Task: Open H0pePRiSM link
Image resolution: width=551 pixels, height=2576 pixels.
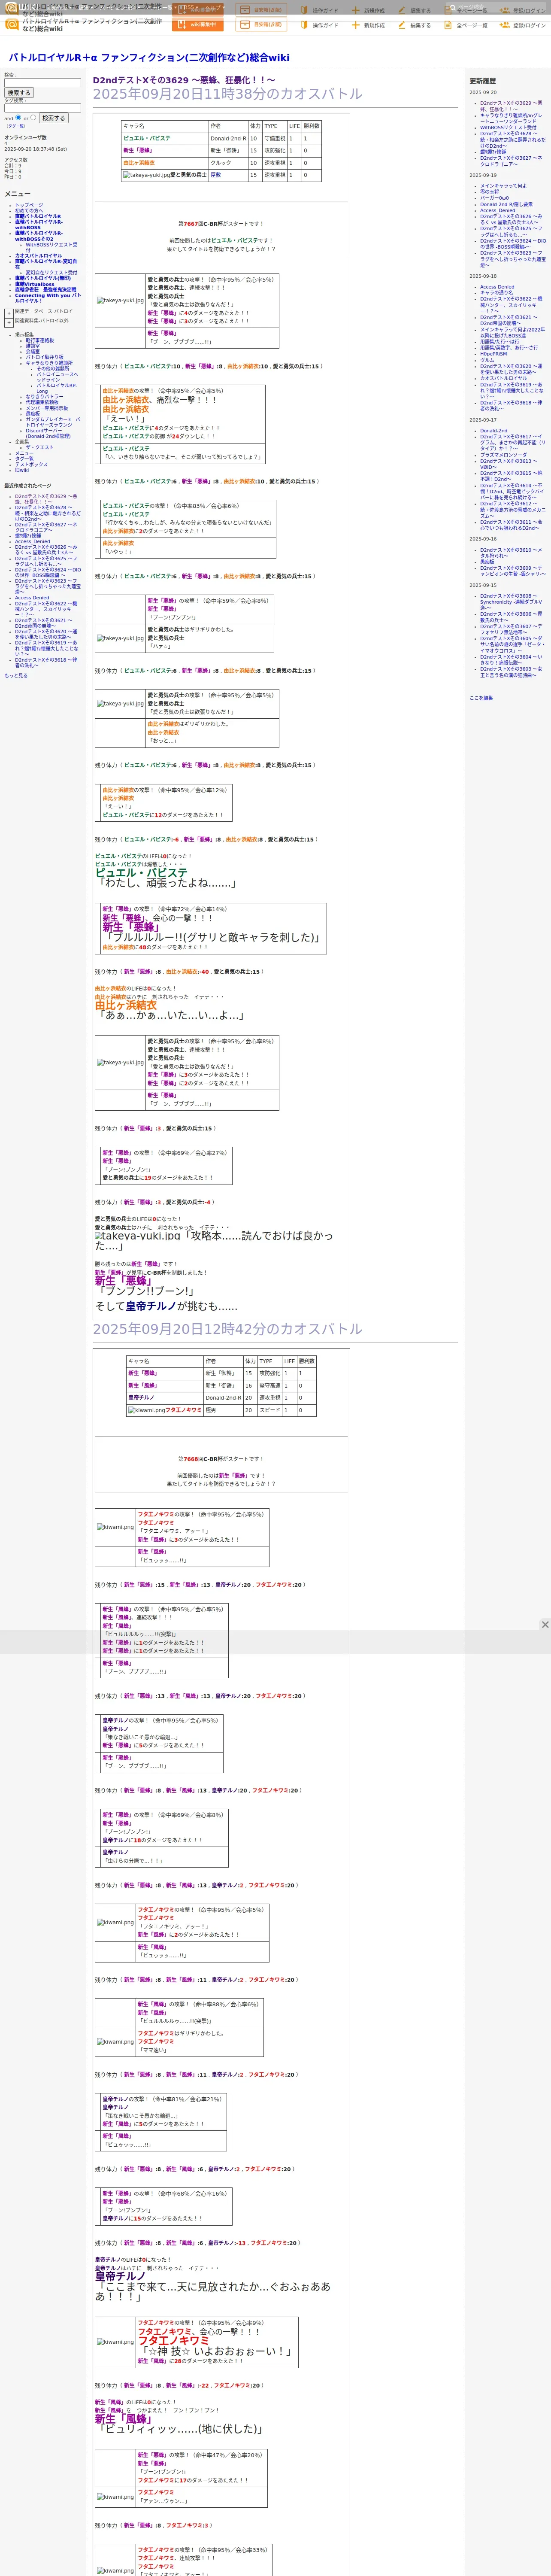Action: pyautogui.click(x=494, y=354)
